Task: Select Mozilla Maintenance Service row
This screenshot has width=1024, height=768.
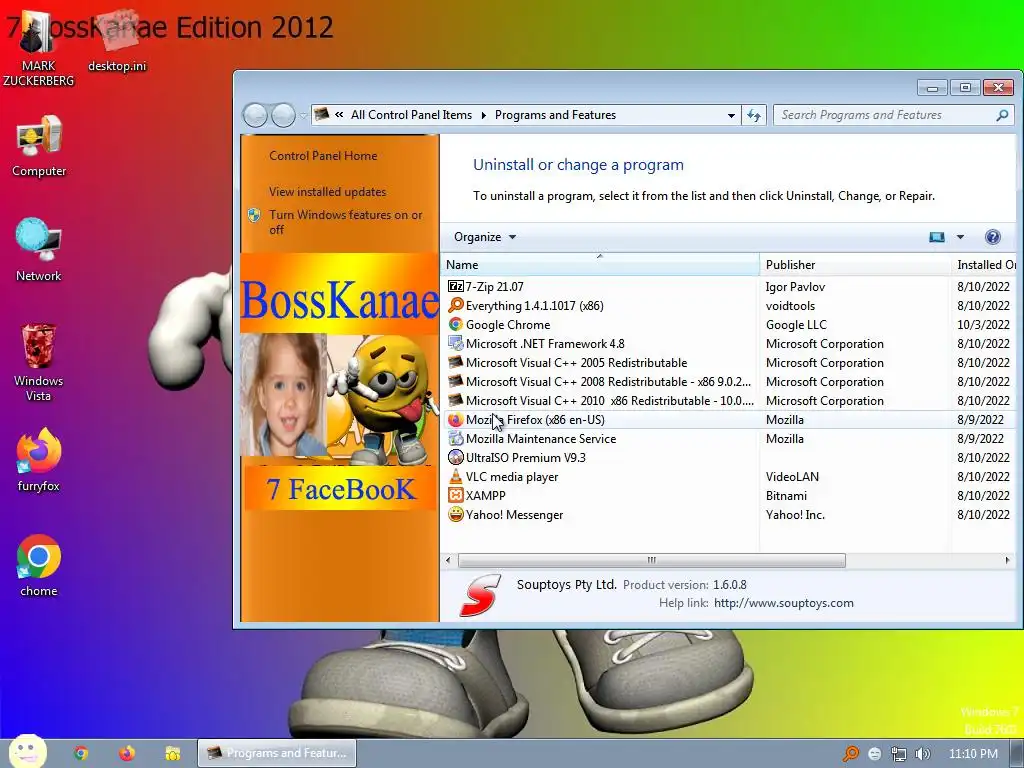Action: point(729,438)
